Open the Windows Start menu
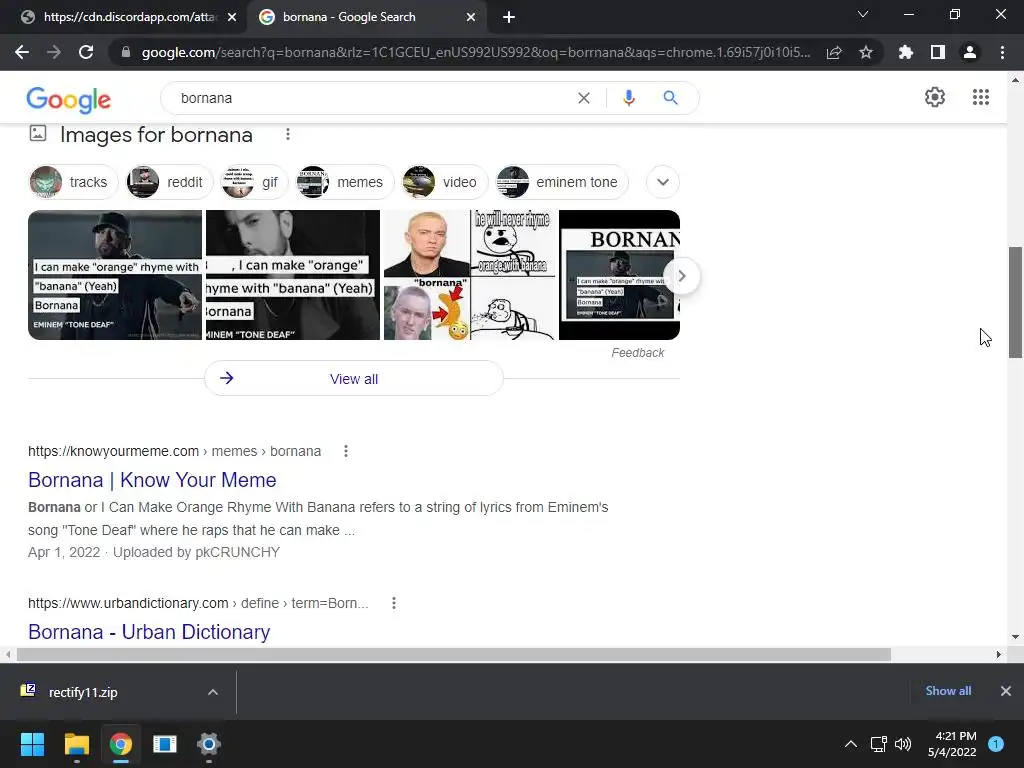 pyautogui.click(x=32, y=744)
